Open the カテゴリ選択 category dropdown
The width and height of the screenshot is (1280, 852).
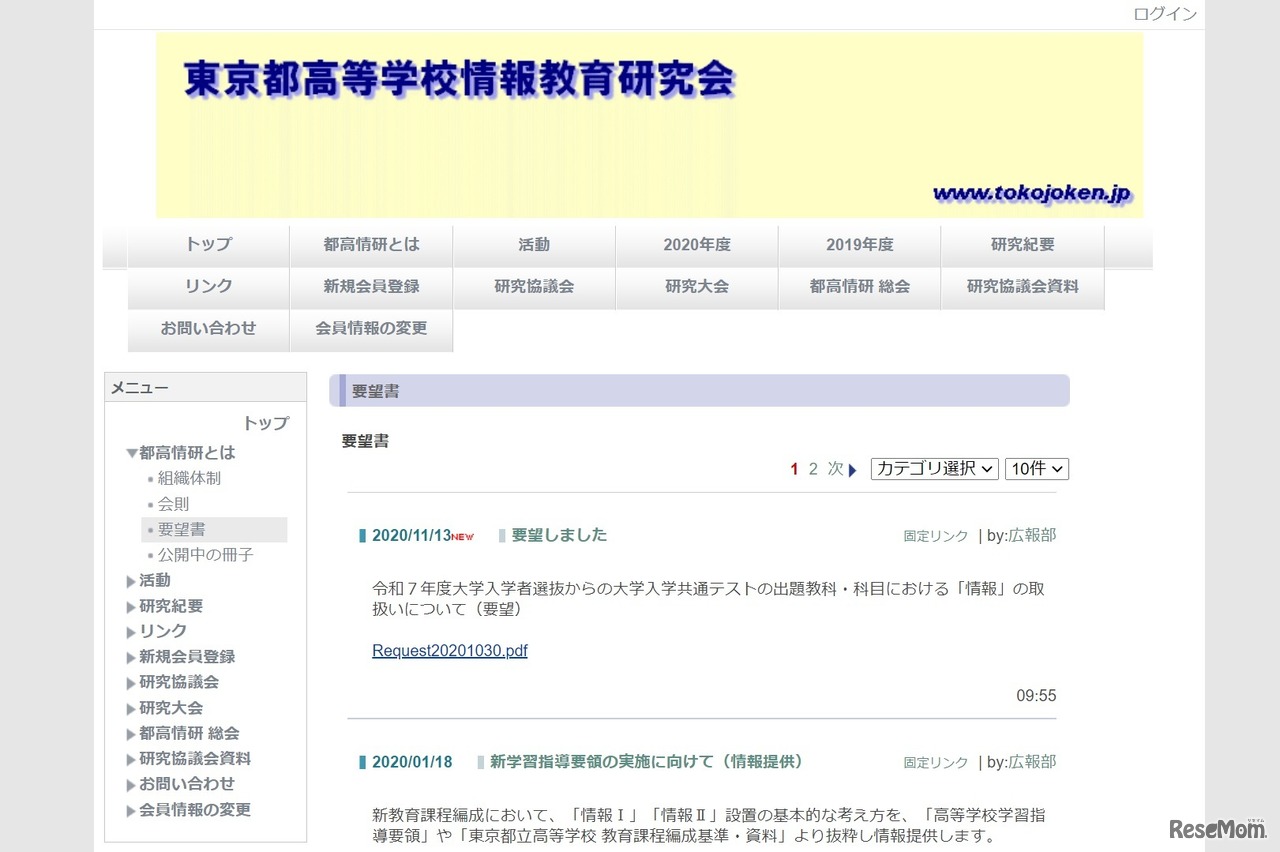click(x=933, y=468)
